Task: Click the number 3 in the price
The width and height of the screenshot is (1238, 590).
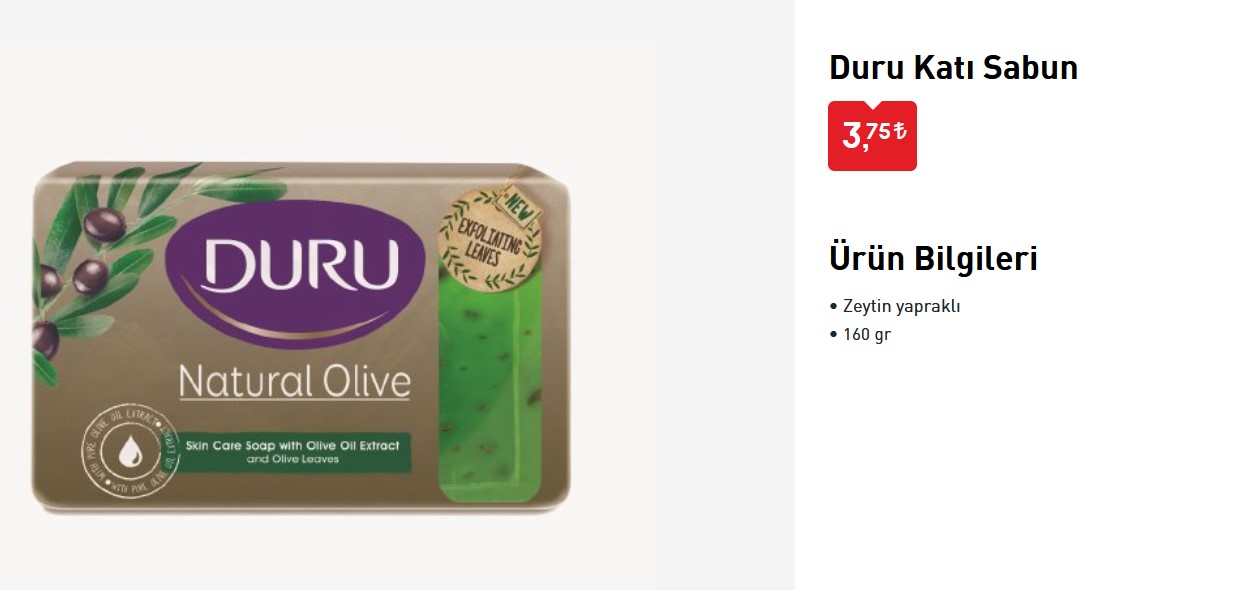Action: 852,136
